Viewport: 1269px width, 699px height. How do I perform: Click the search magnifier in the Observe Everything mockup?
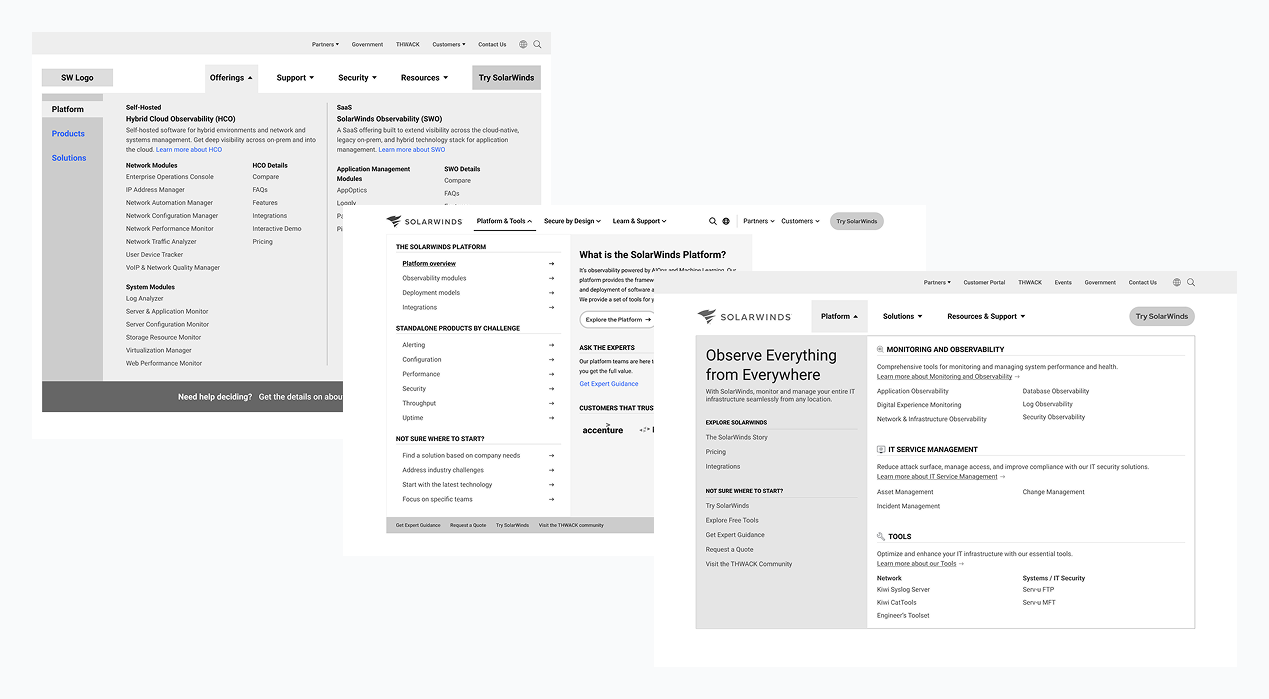click(1190, 282)
